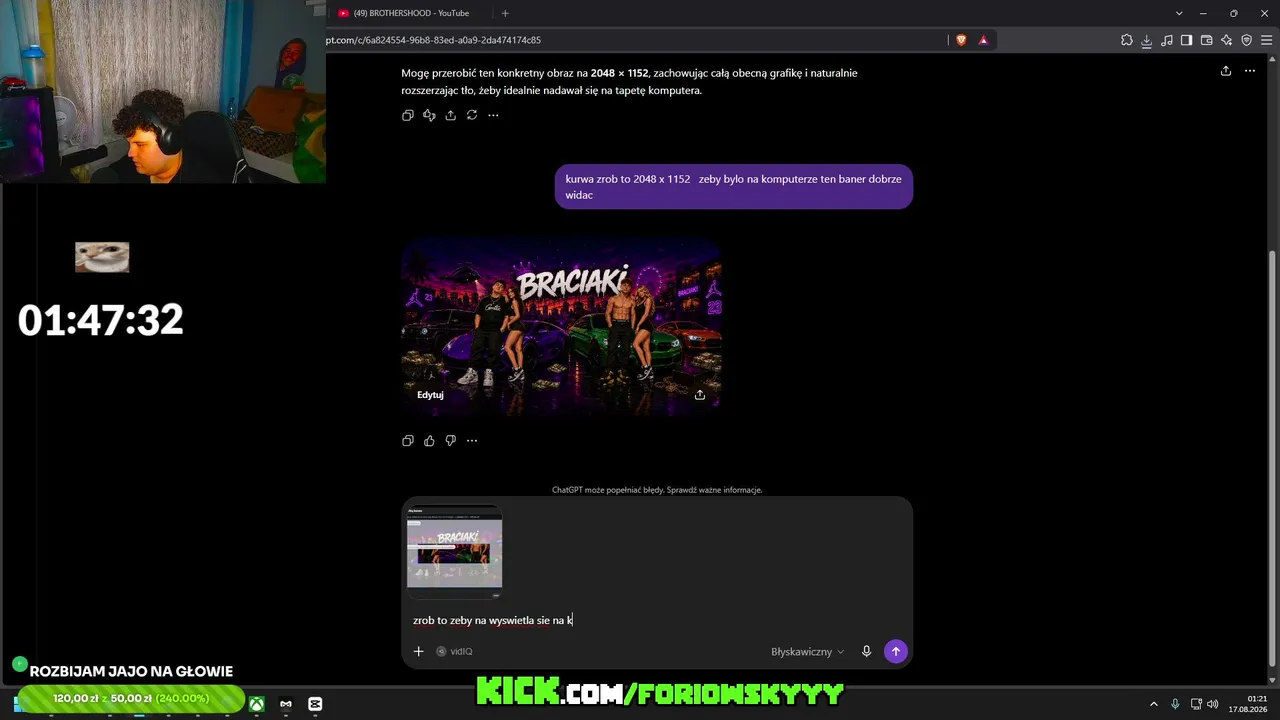Click Edytuj on the generated image
This screenshot has width=1280, height=720.
click(430, 395)
